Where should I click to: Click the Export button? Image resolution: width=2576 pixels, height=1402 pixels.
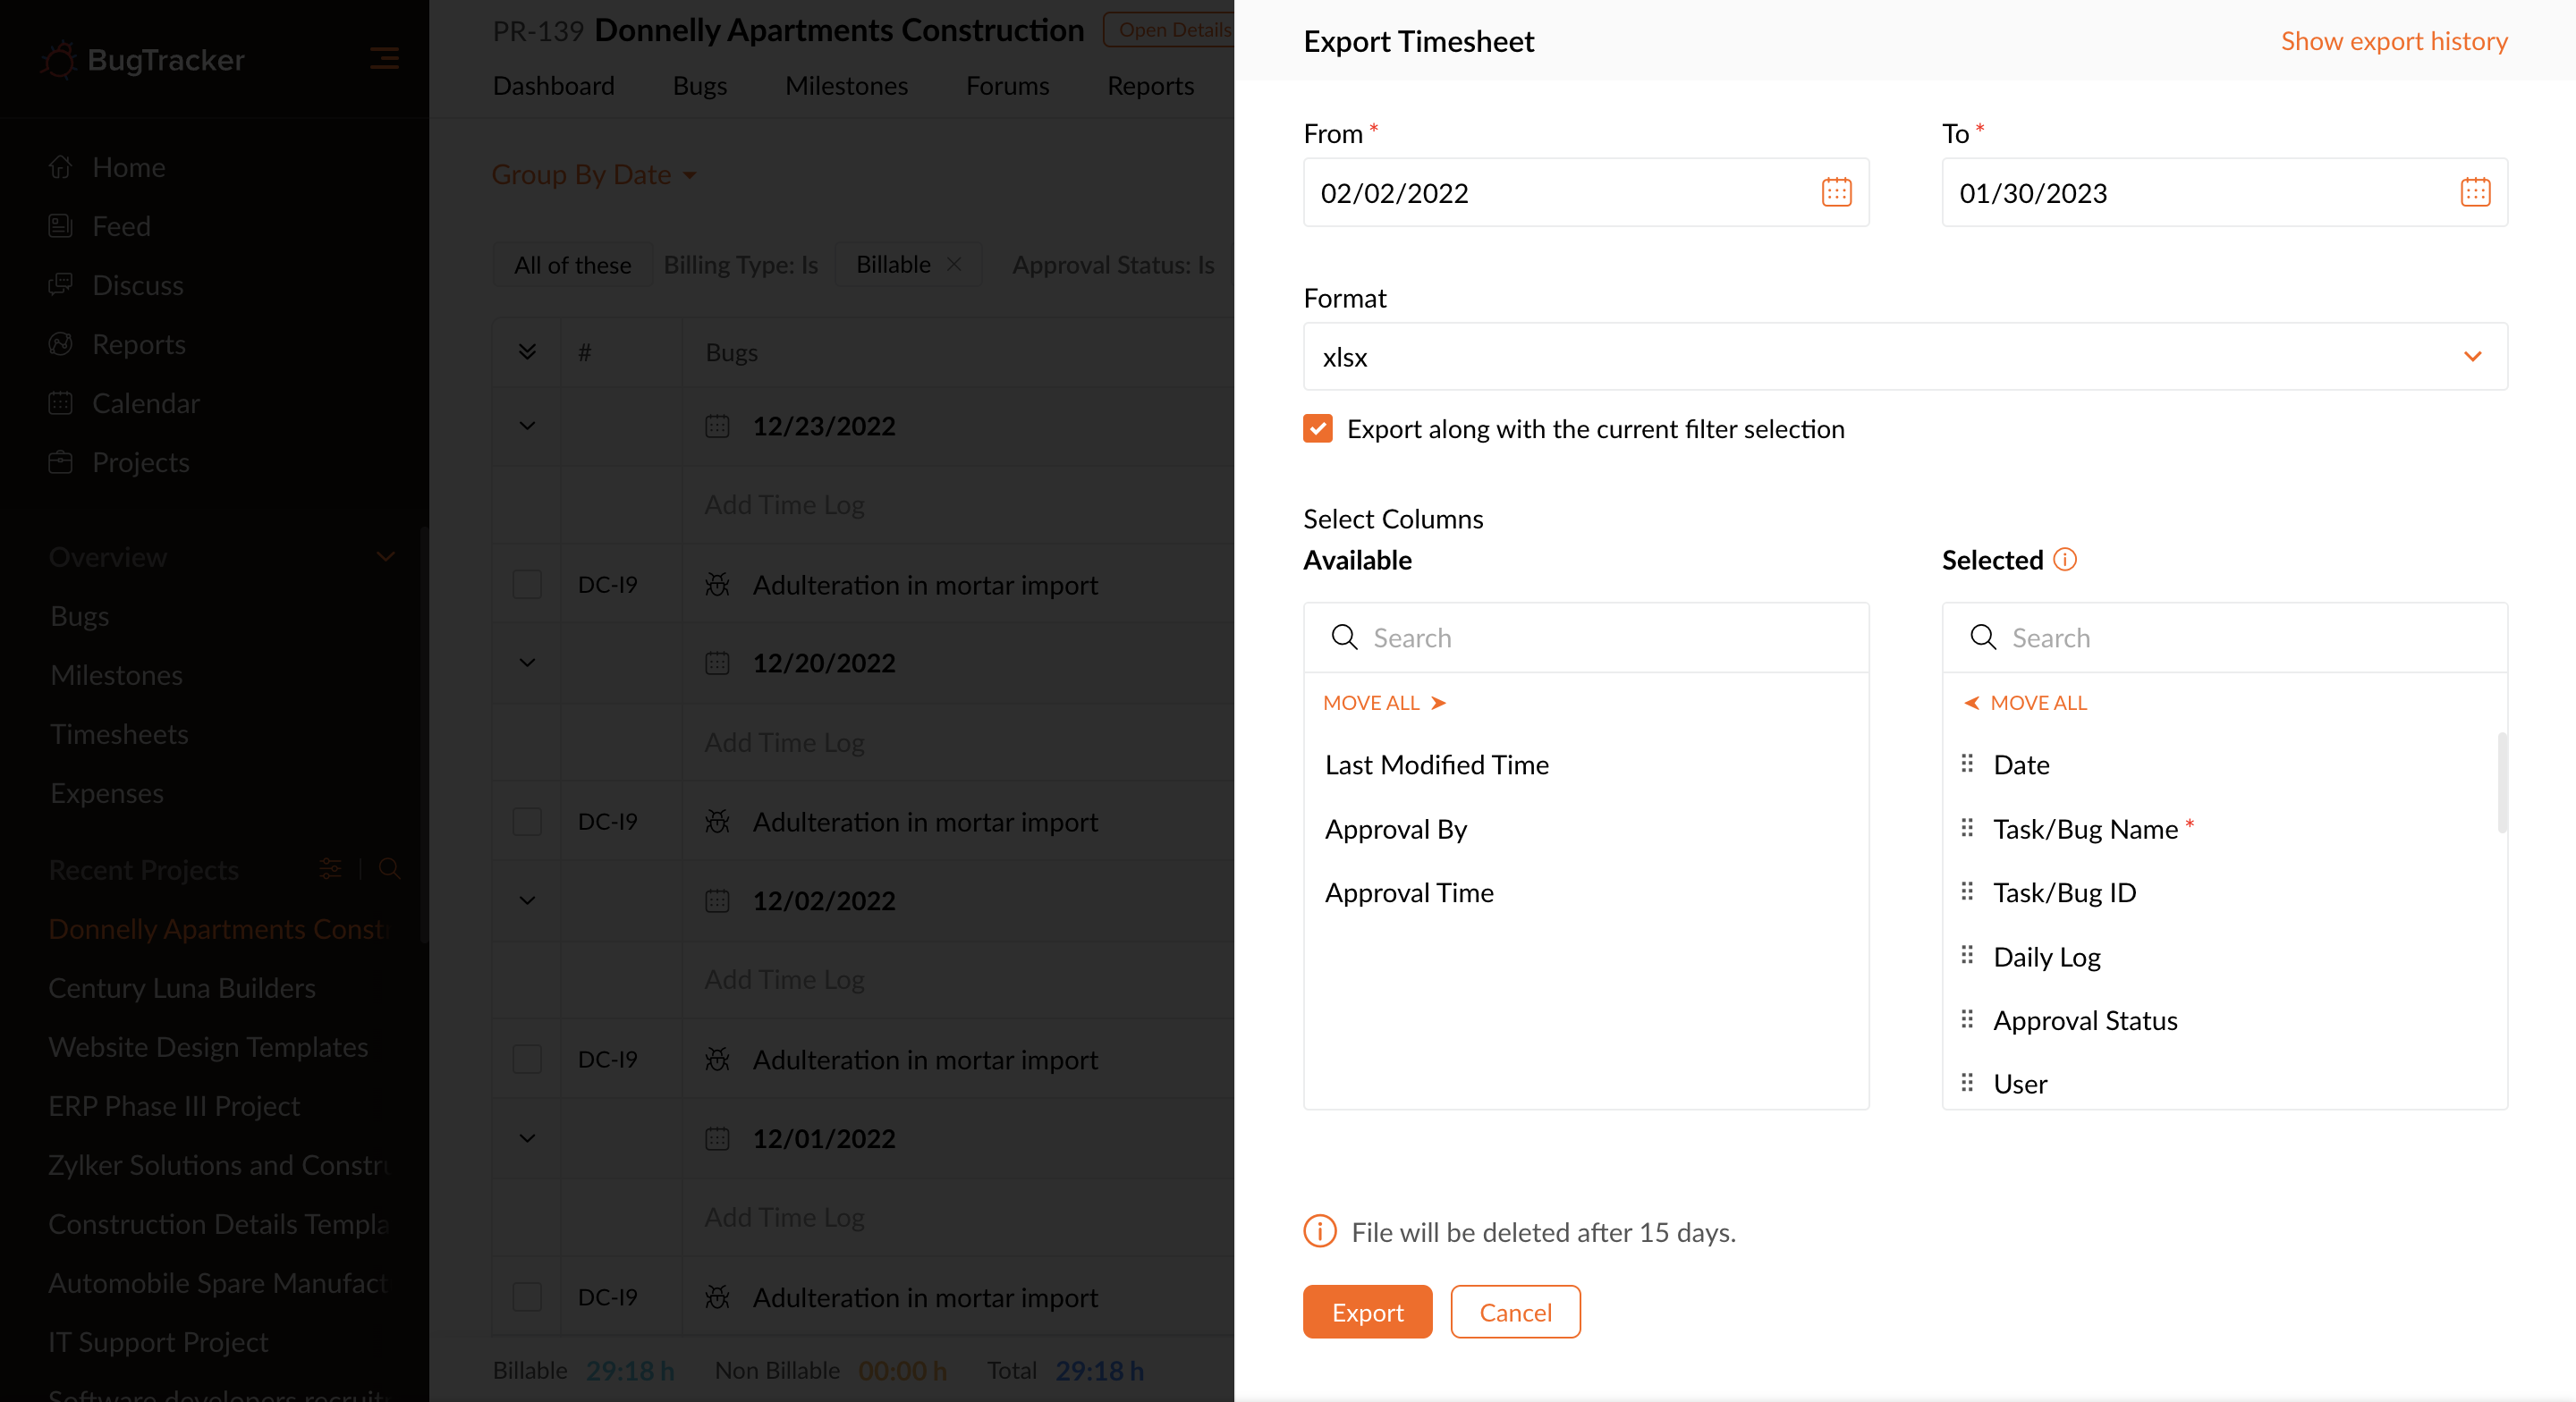coord(1367,1311)
